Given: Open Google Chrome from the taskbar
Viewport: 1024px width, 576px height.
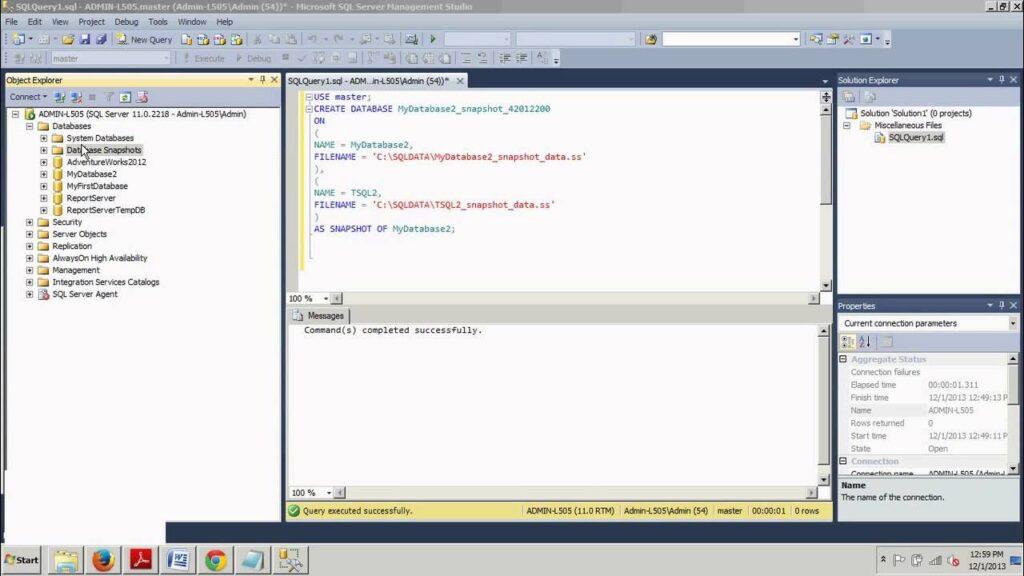Looking at the screenshot, I should click(x=215, y=560).
